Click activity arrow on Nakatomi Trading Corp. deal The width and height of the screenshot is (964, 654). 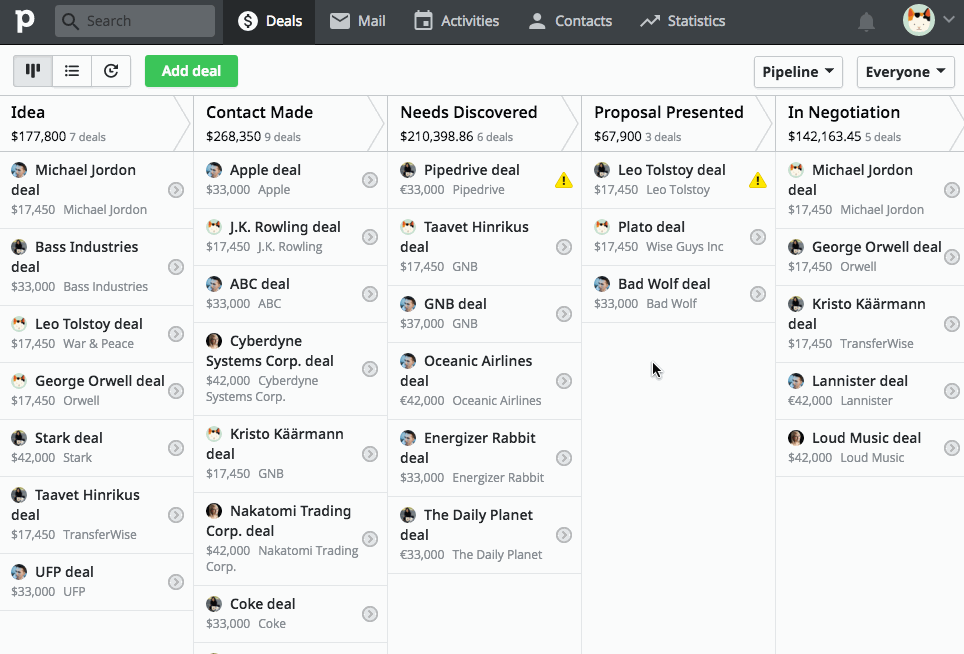click(370, 539)
